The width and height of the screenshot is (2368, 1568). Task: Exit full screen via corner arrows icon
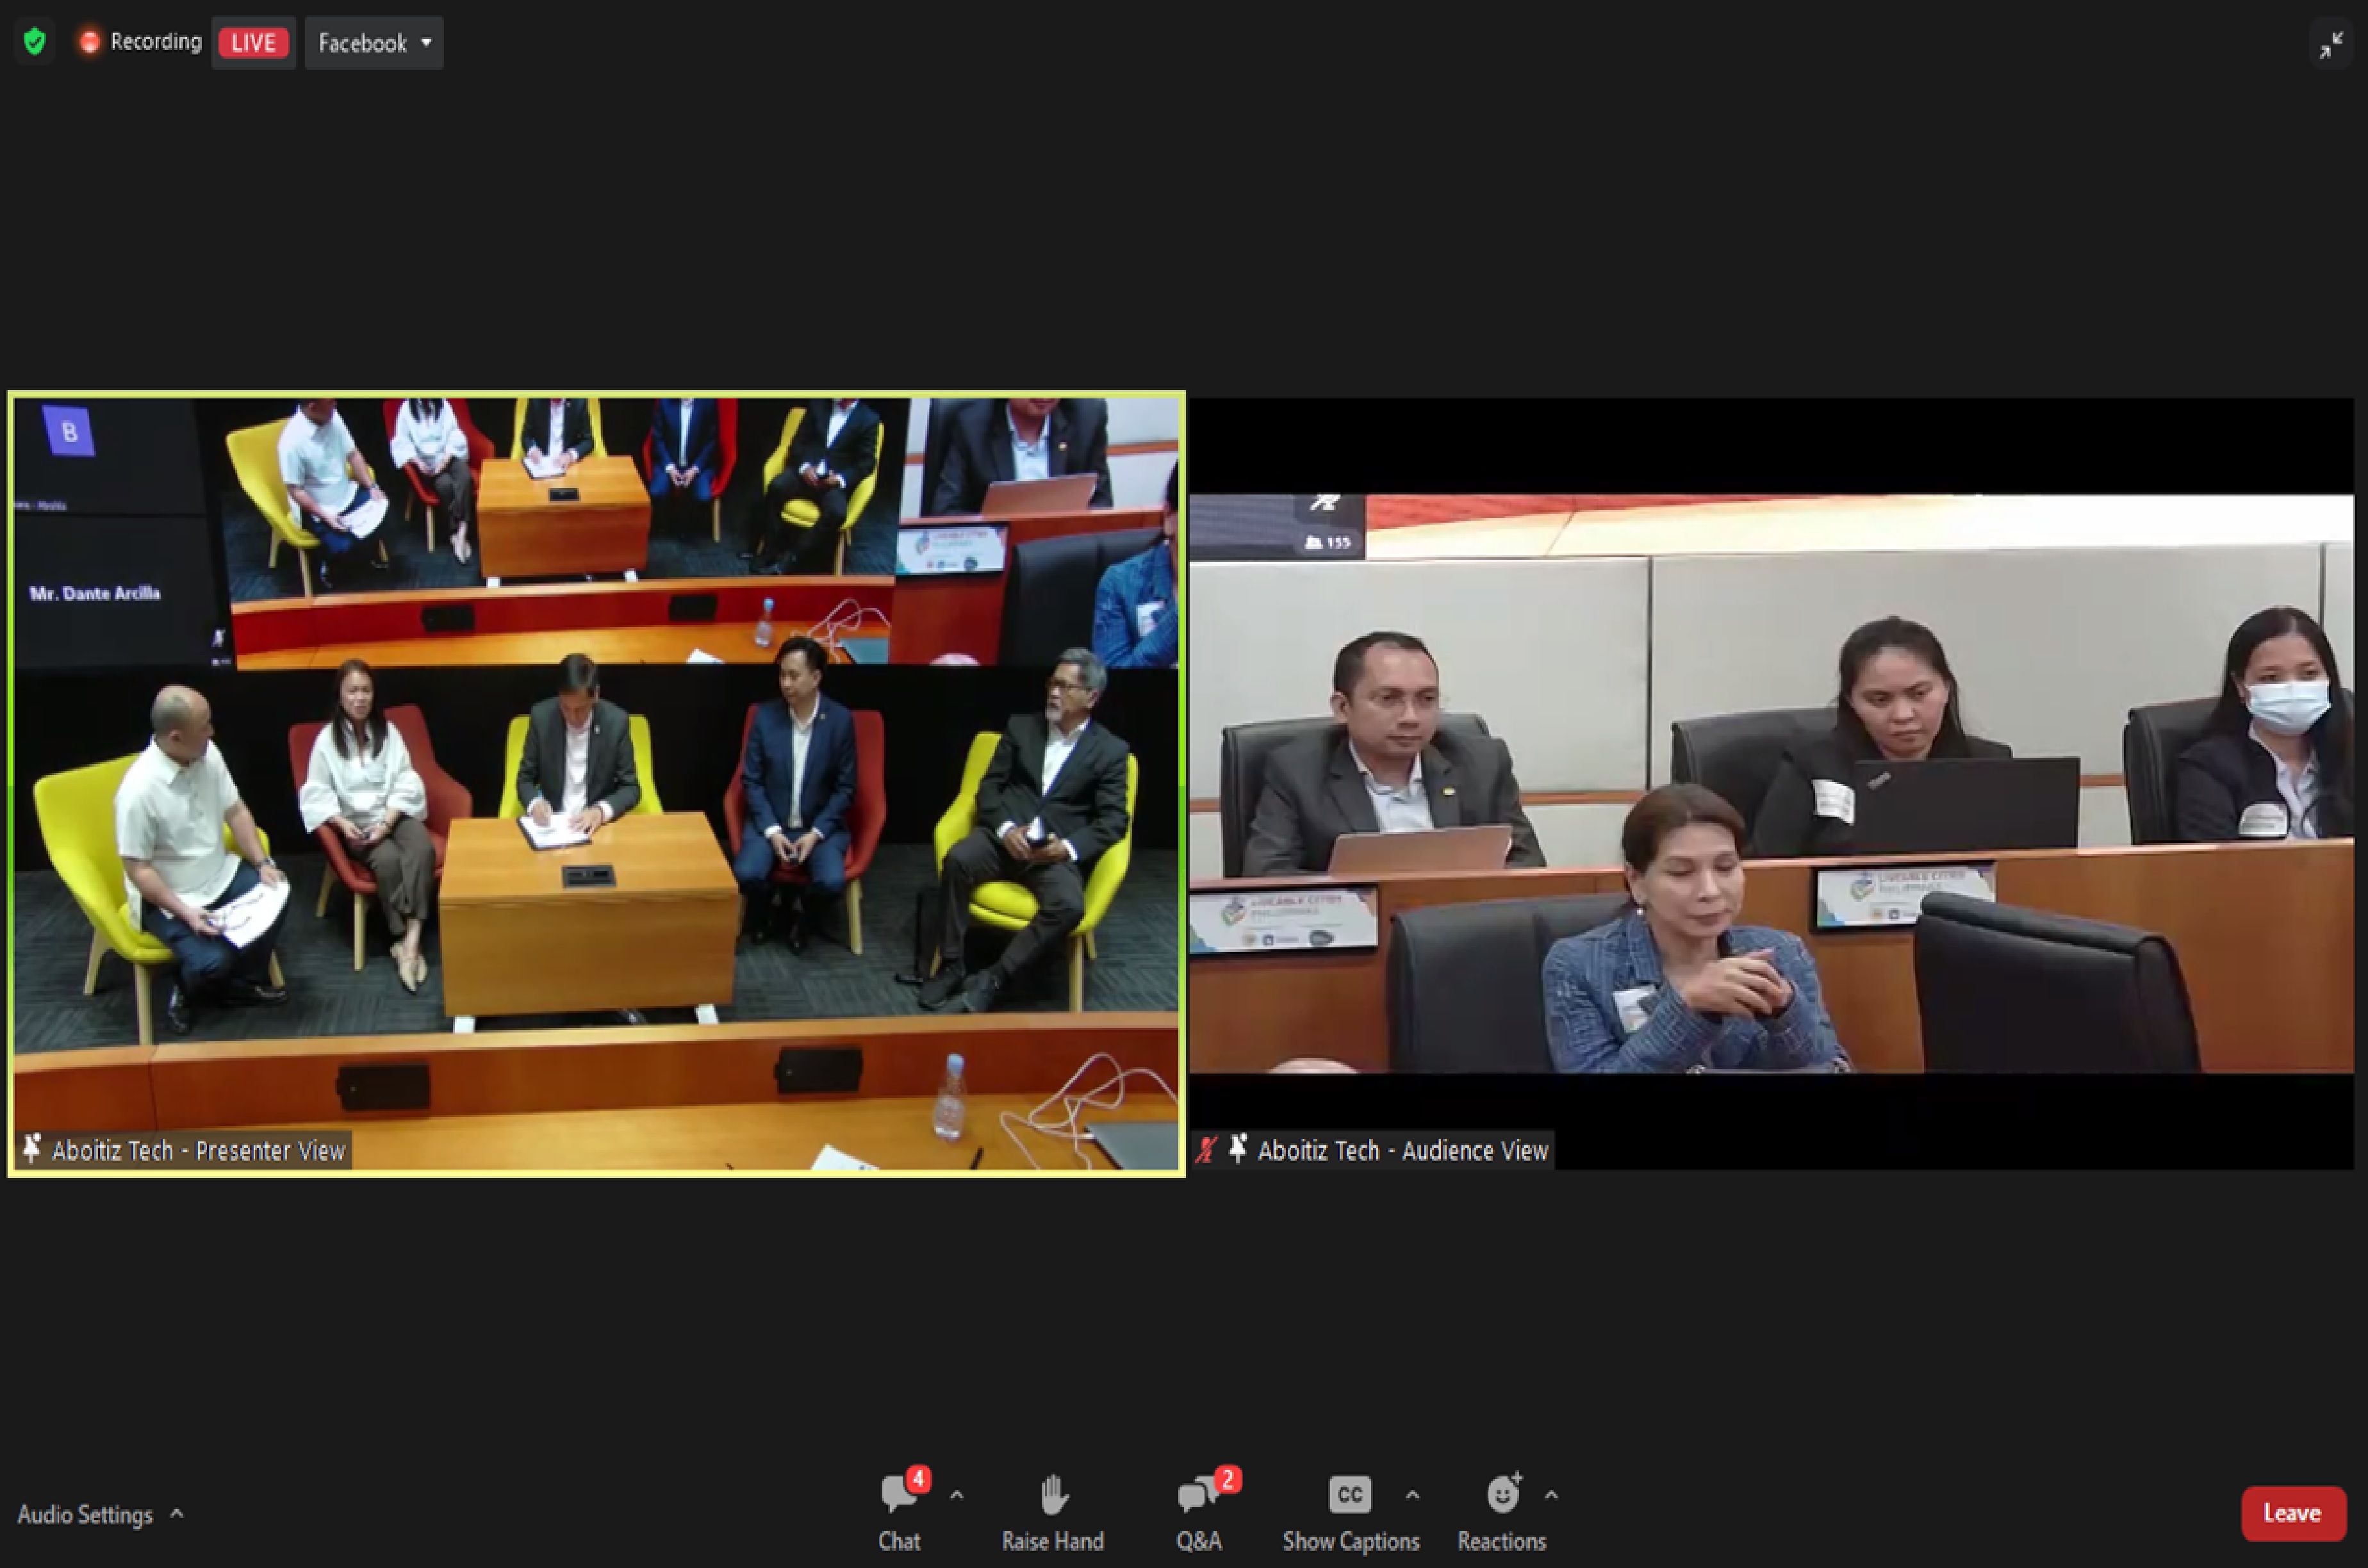2331,45
